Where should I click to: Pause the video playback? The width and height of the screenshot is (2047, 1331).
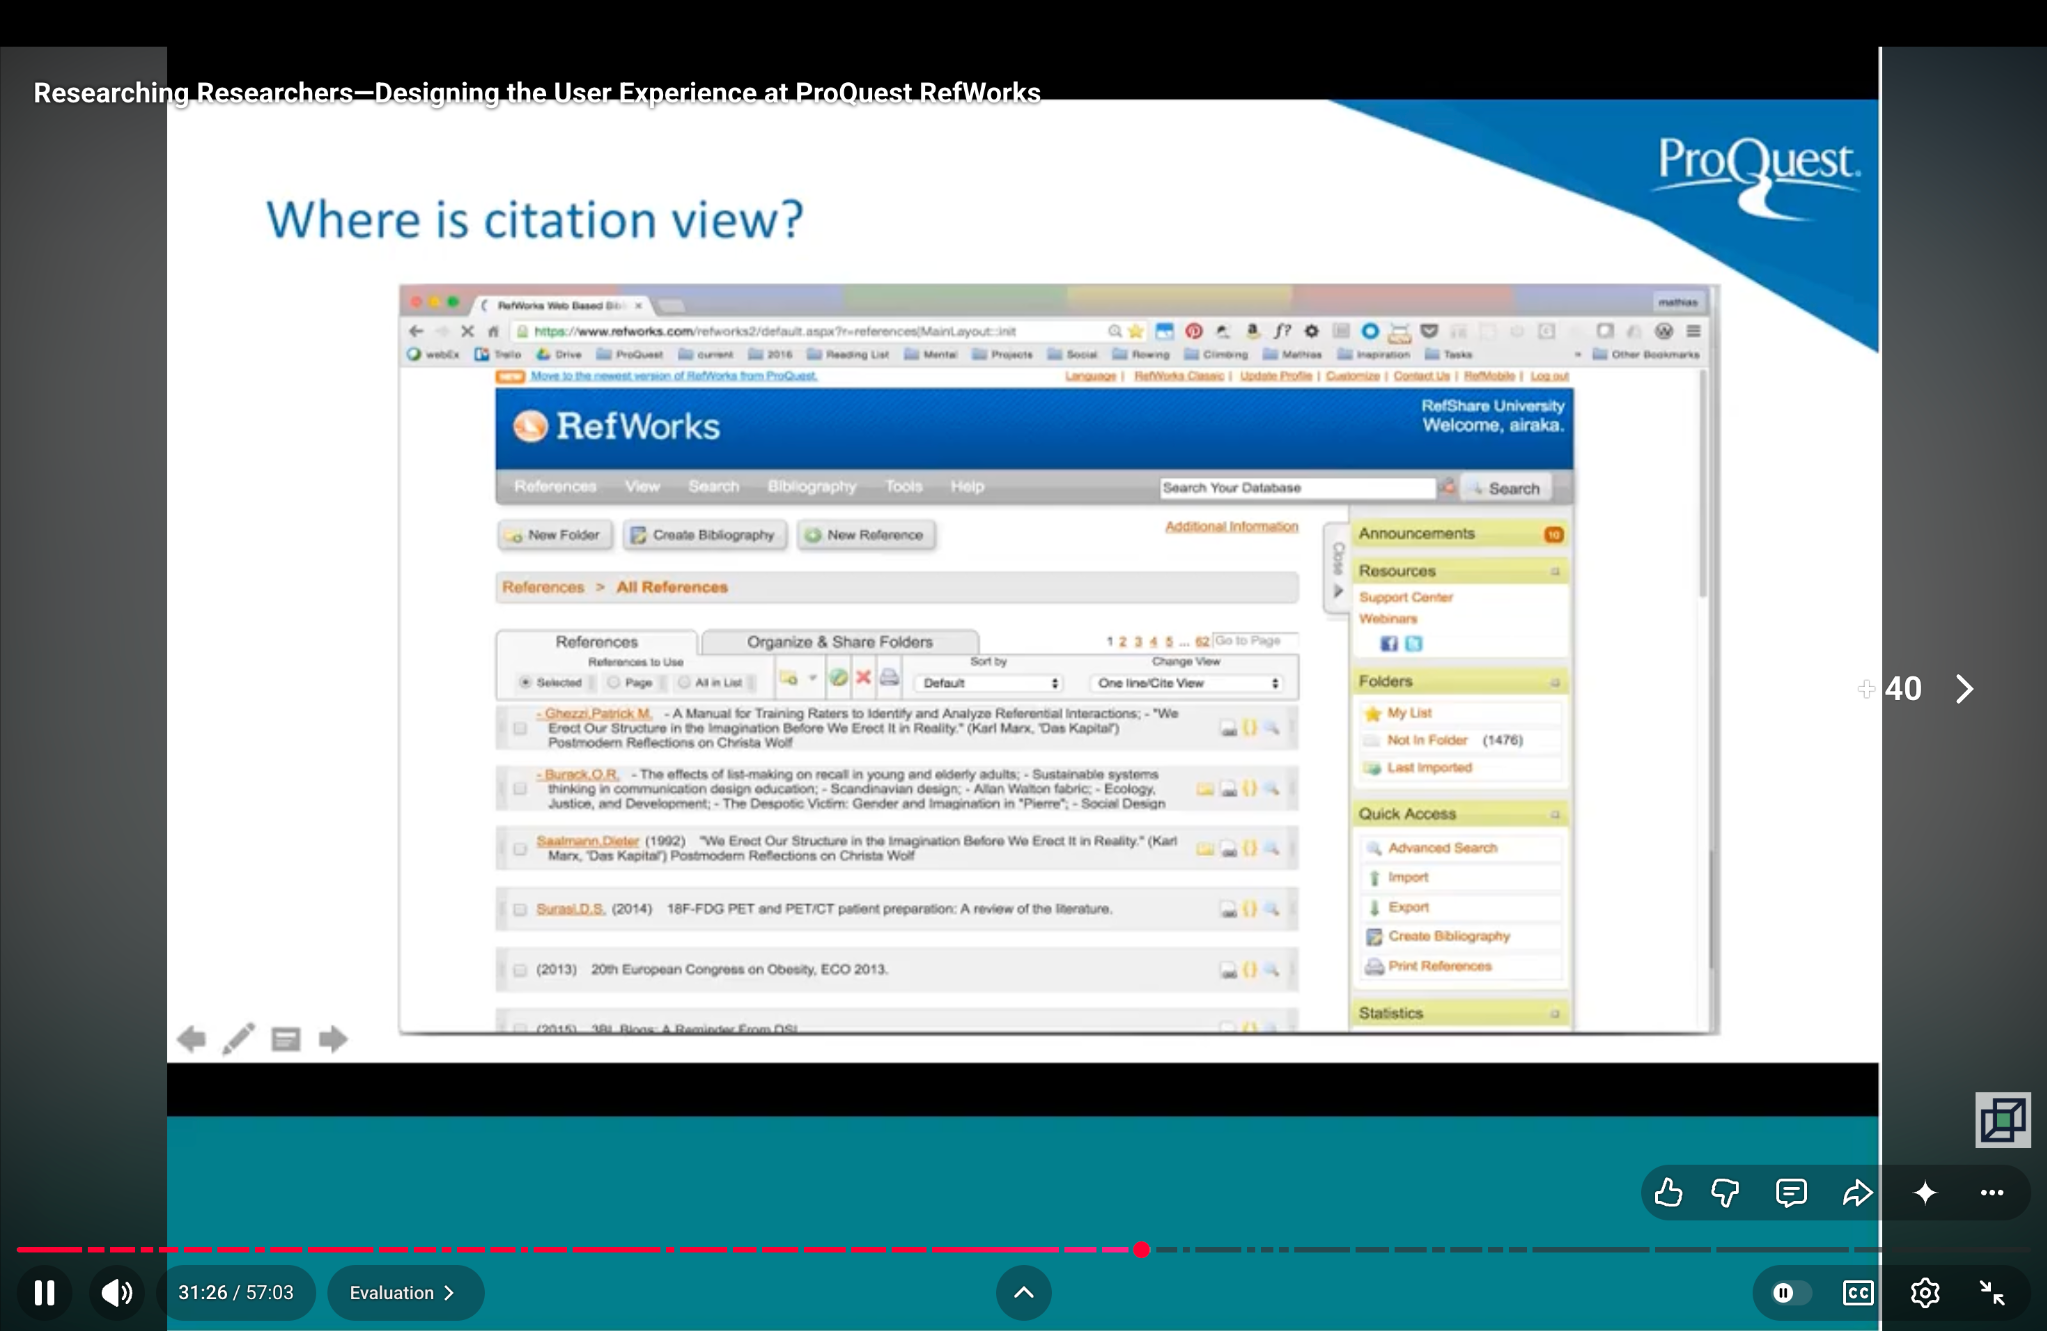click(44, 1292)
